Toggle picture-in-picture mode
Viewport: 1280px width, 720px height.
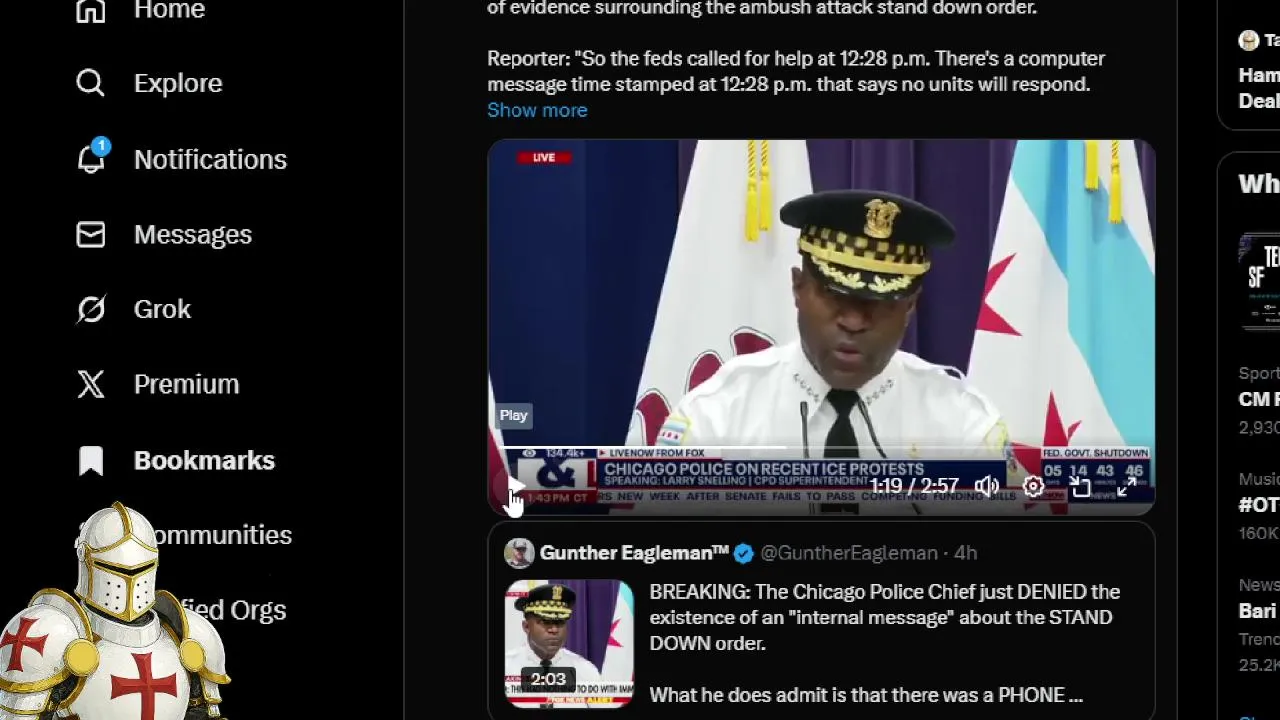(x=1080, y=486)
